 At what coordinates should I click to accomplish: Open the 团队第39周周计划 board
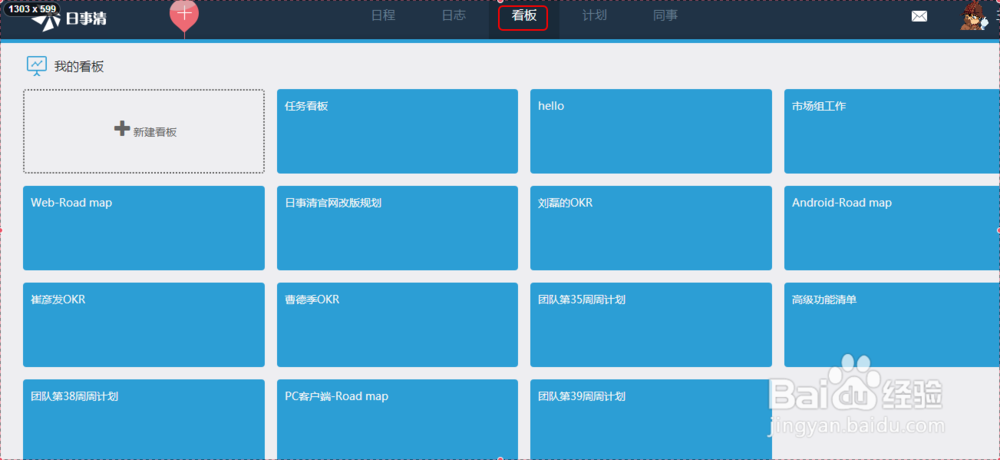pos(651,420)
